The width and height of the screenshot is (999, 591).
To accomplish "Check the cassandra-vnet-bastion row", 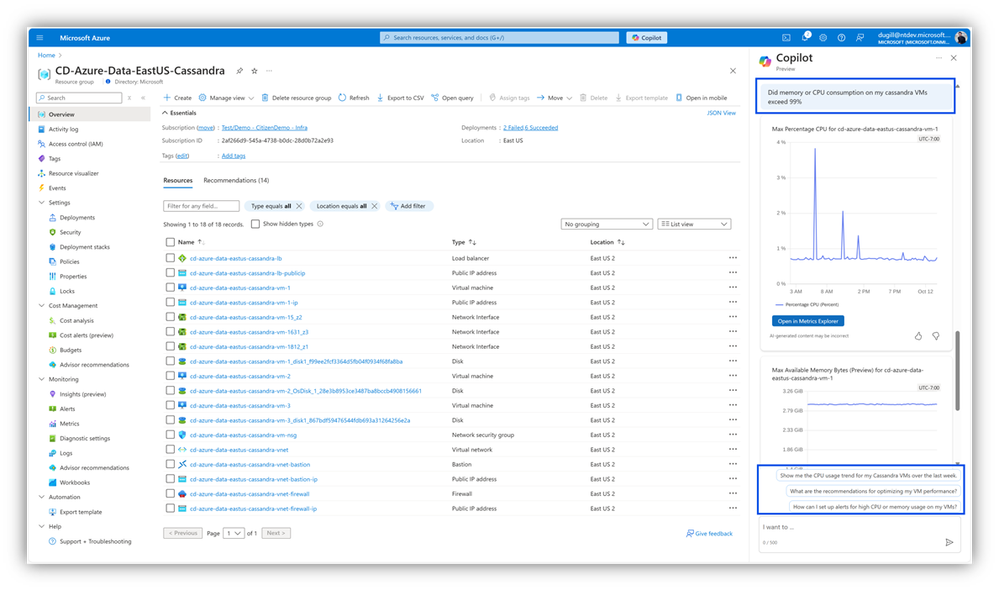I will coord(170,464).
